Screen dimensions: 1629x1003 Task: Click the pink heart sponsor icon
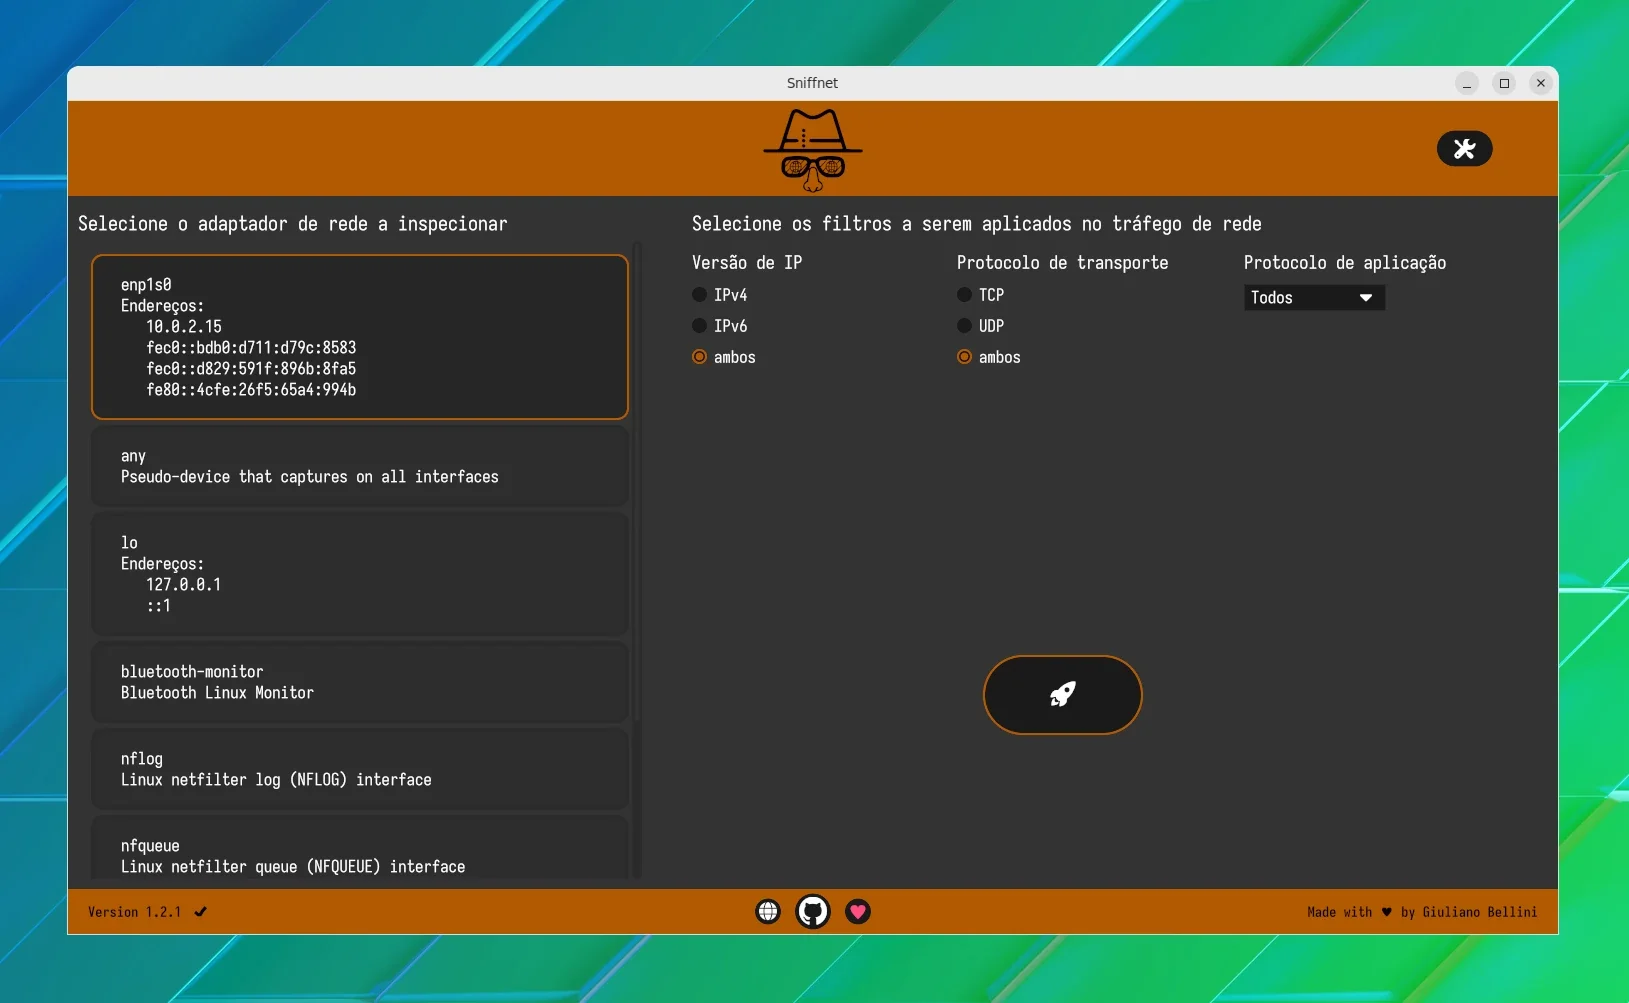pos(858,912)
